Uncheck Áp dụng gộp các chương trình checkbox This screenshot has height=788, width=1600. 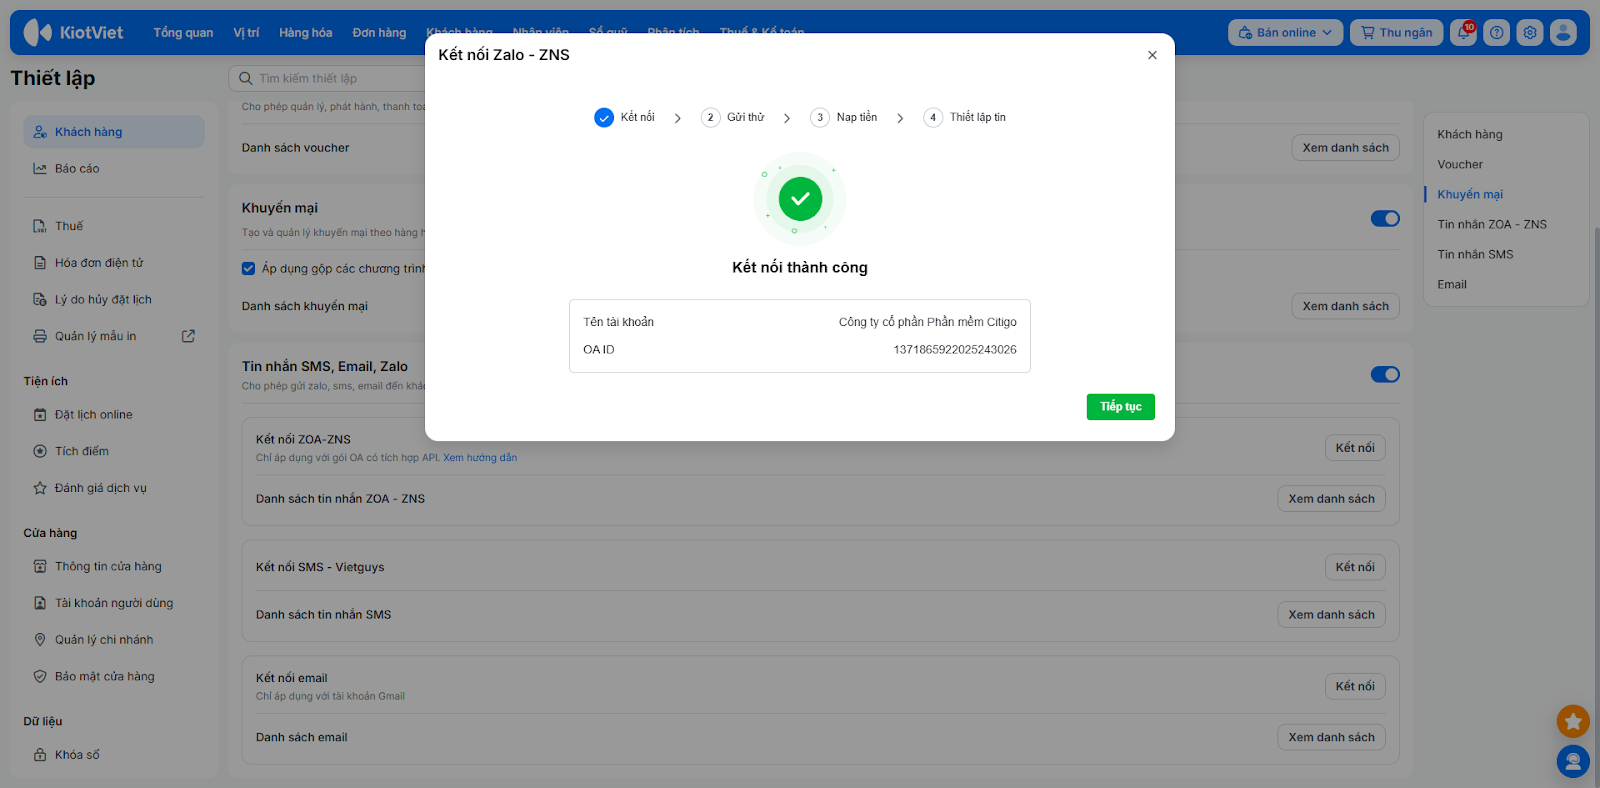249,268
